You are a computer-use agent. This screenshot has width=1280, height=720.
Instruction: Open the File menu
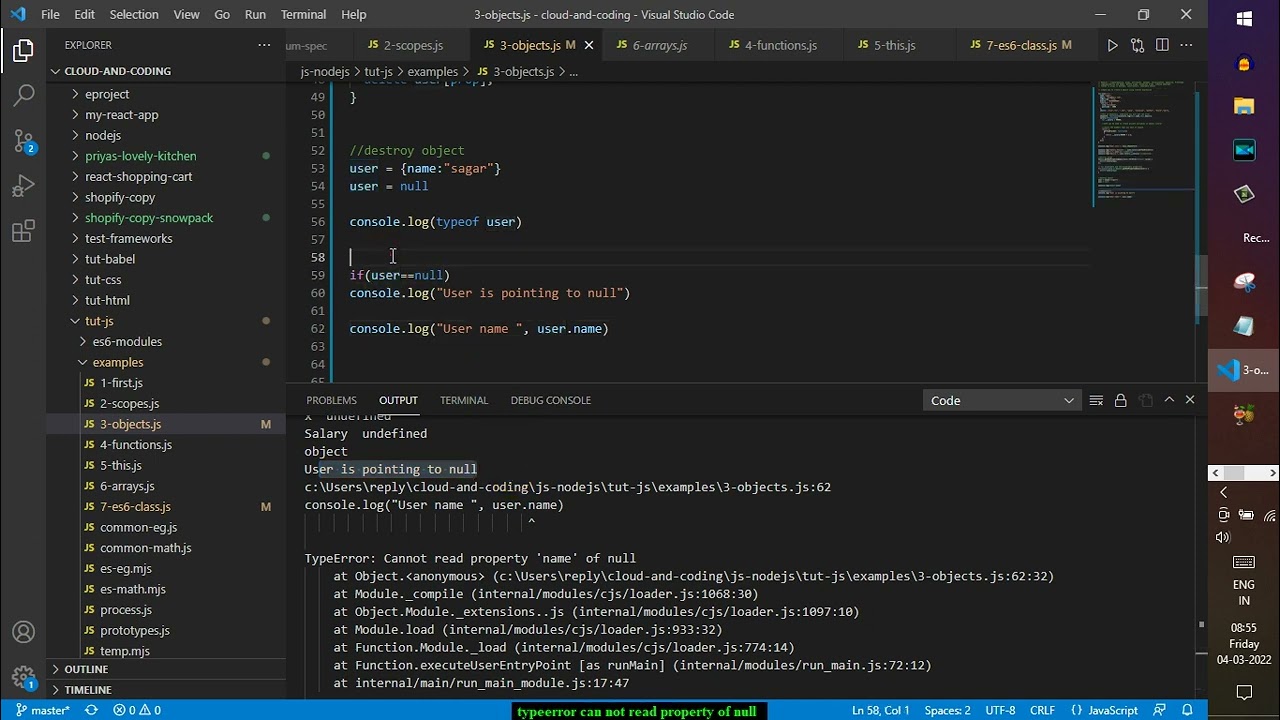click(x=50, y=14)
